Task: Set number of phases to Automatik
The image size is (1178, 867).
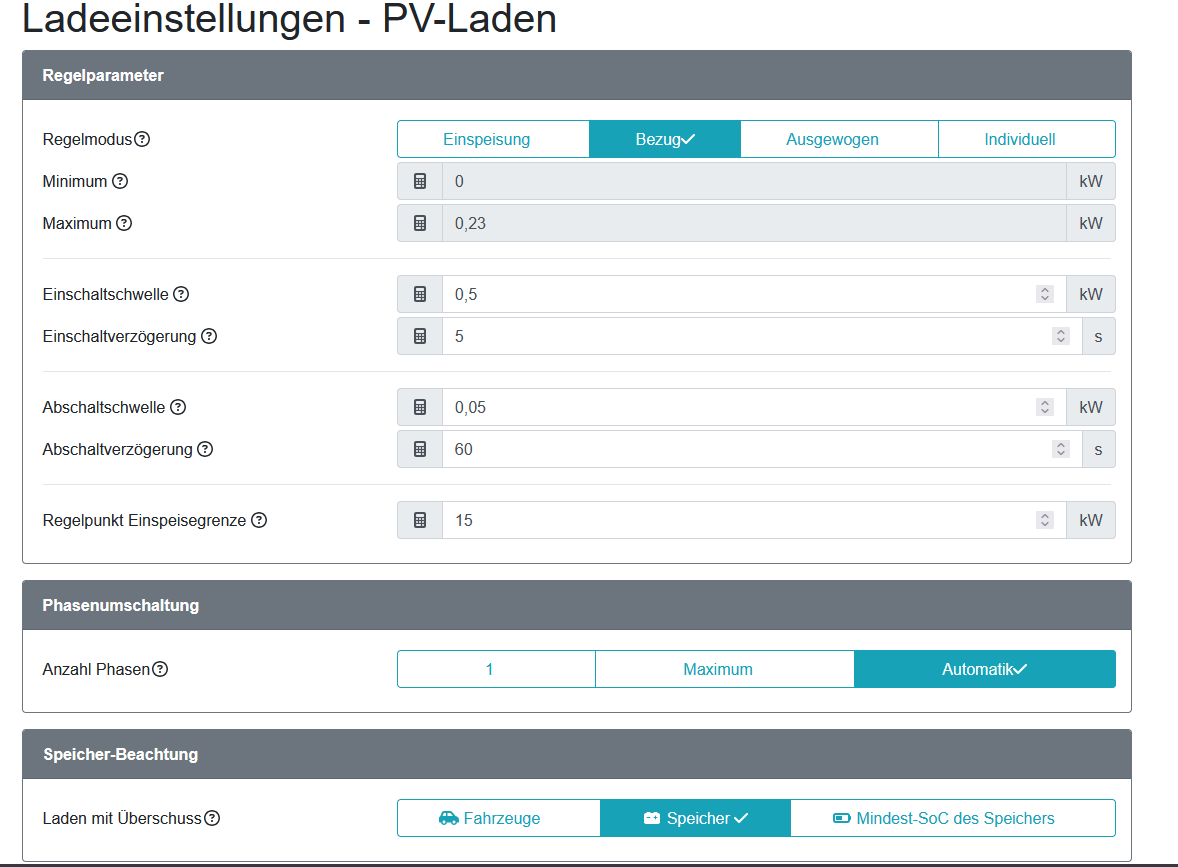Action: click(x=985, y=669)
